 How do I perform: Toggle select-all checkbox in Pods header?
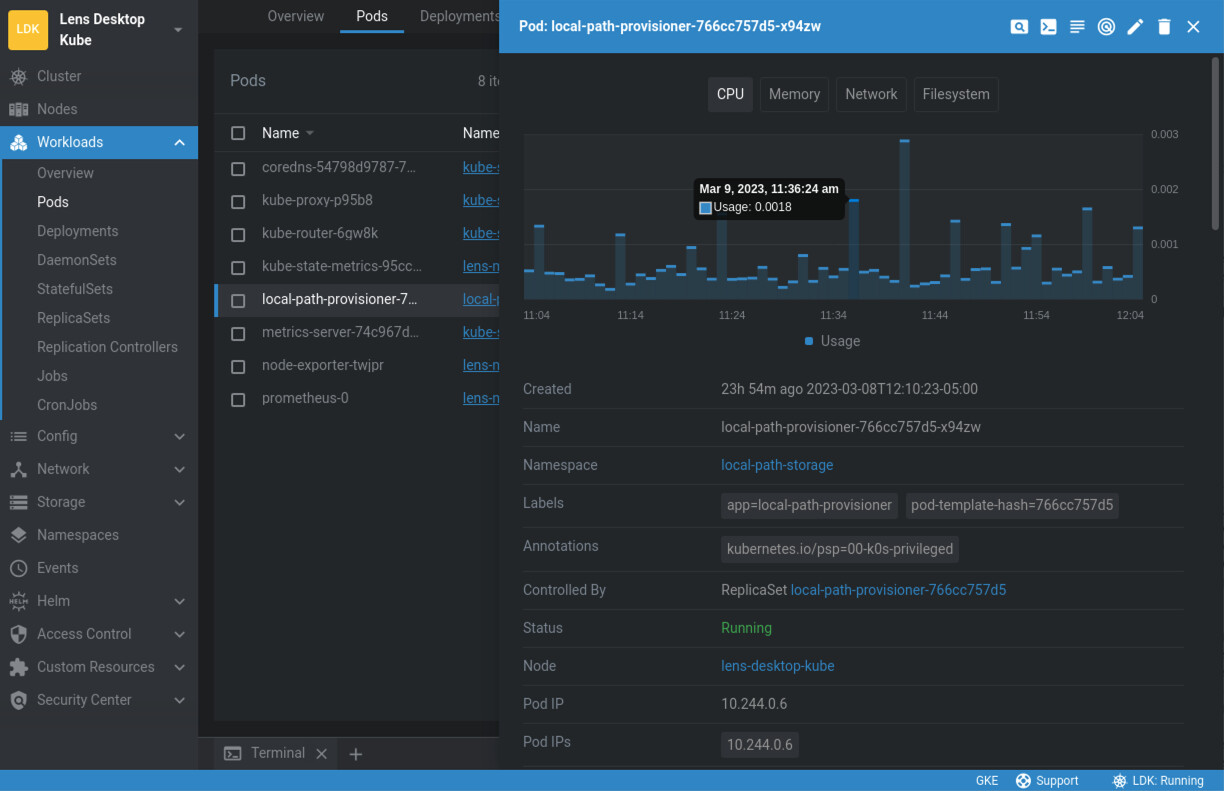point(238,133)
